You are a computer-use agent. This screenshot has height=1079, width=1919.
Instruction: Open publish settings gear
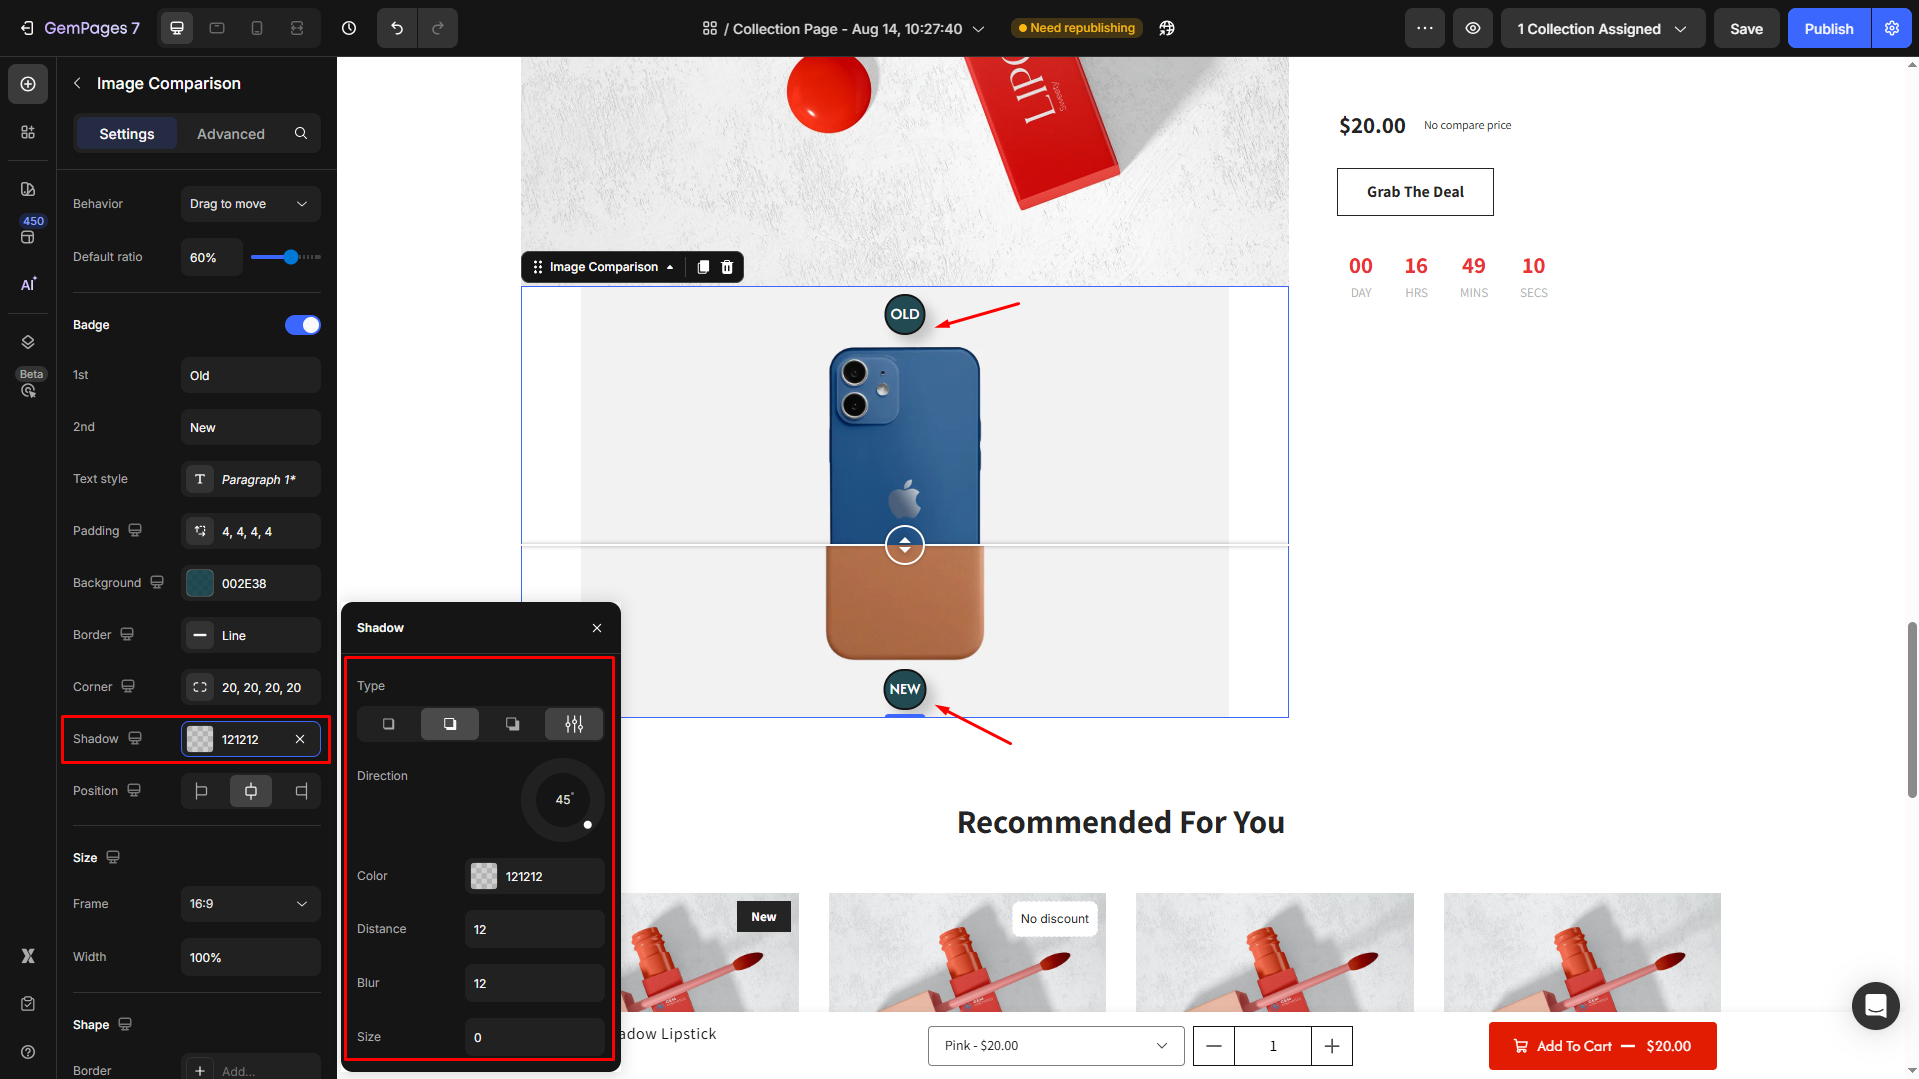1892,28
